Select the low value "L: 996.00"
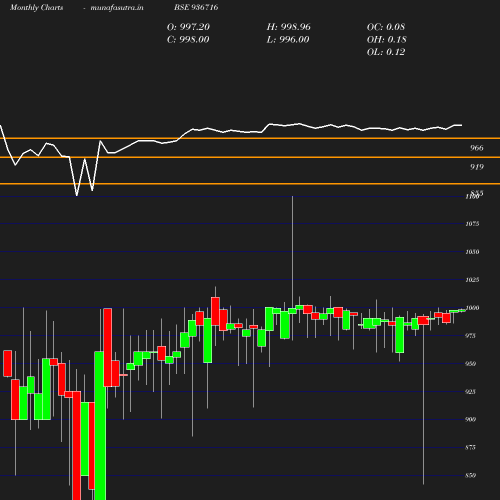The height and width of the screenshot is (500, 500). pyautogui.click(x=288, y=40)
